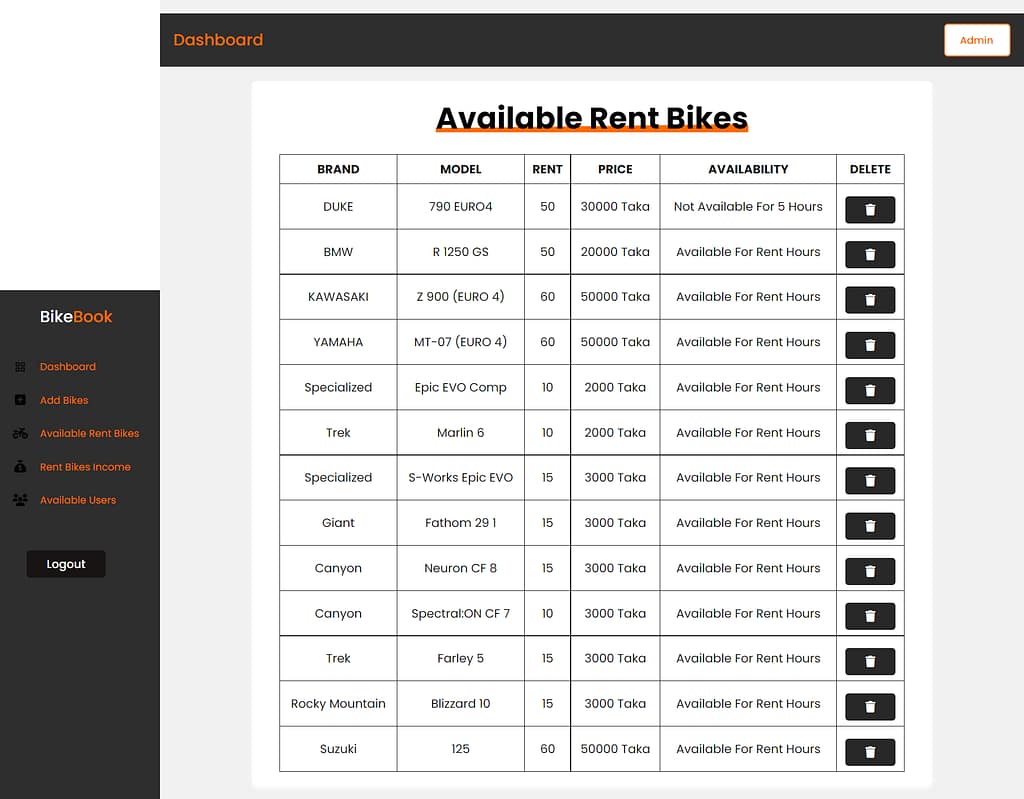Remove the Rocky Mountain Blizzard 10 bike
The height and width of the screenshot is (799, 1024).
[x=869, y=706]
